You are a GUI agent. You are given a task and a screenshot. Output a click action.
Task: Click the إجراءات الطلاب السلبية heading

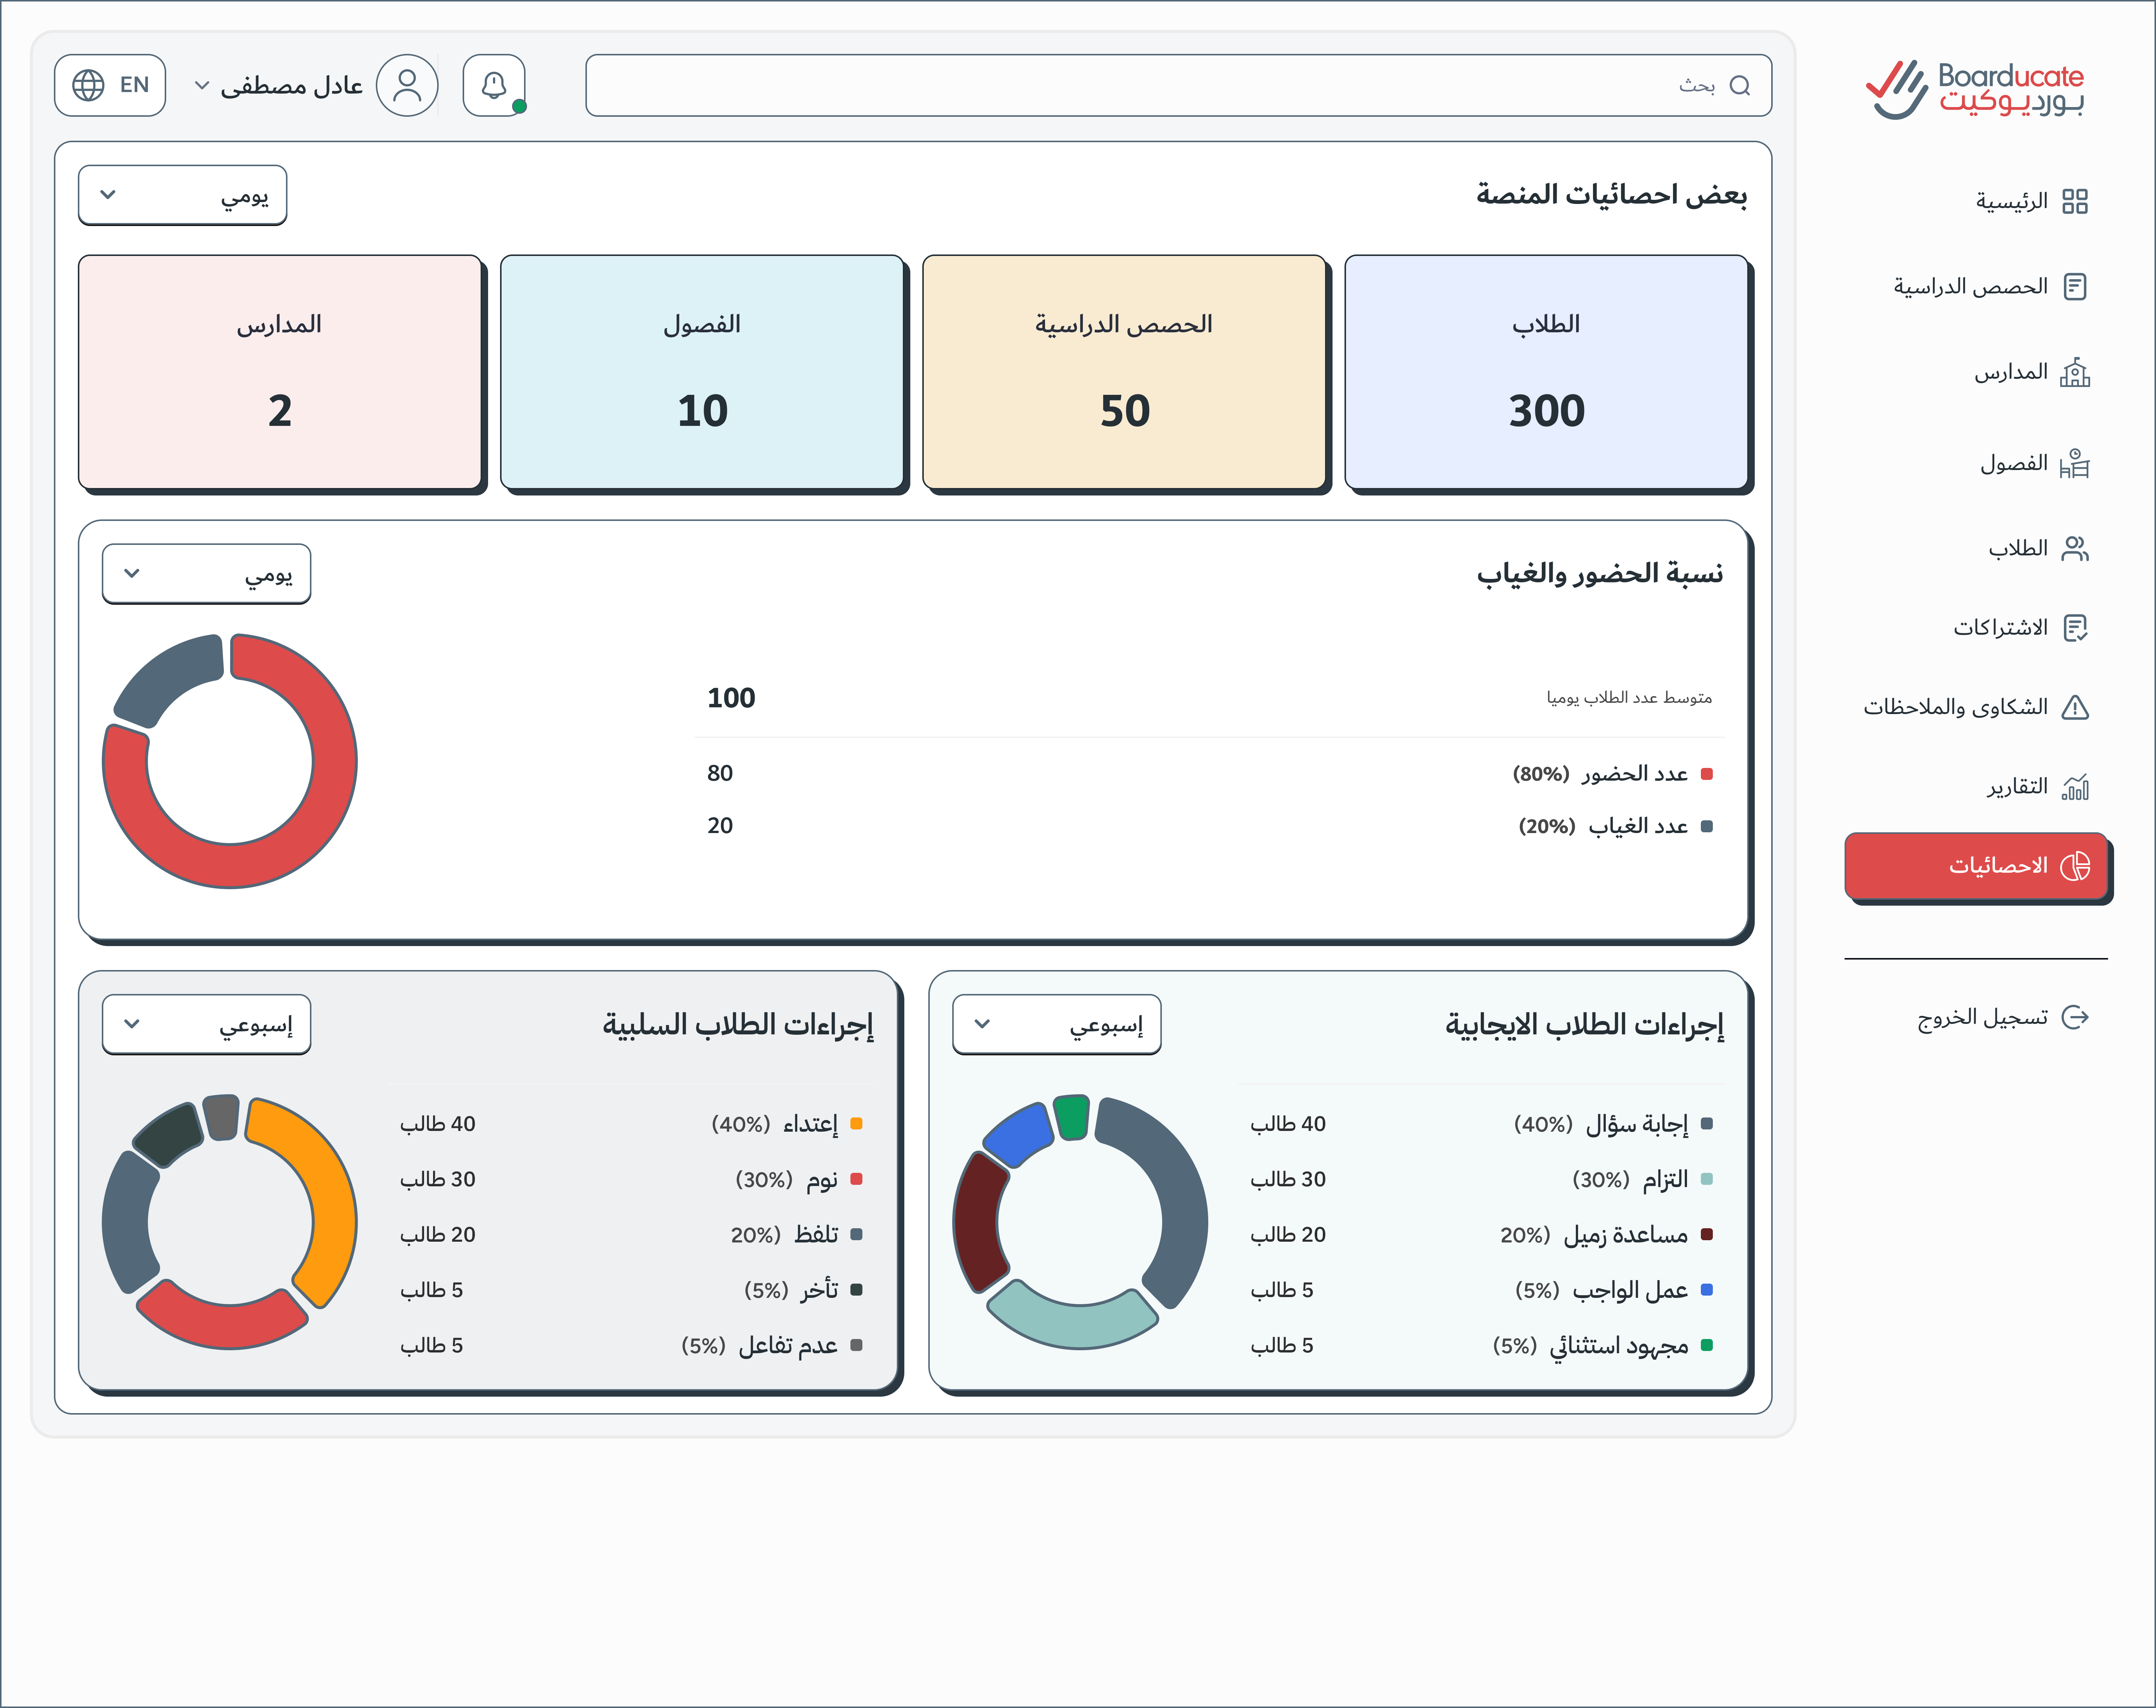click(x=738, y=1025)
